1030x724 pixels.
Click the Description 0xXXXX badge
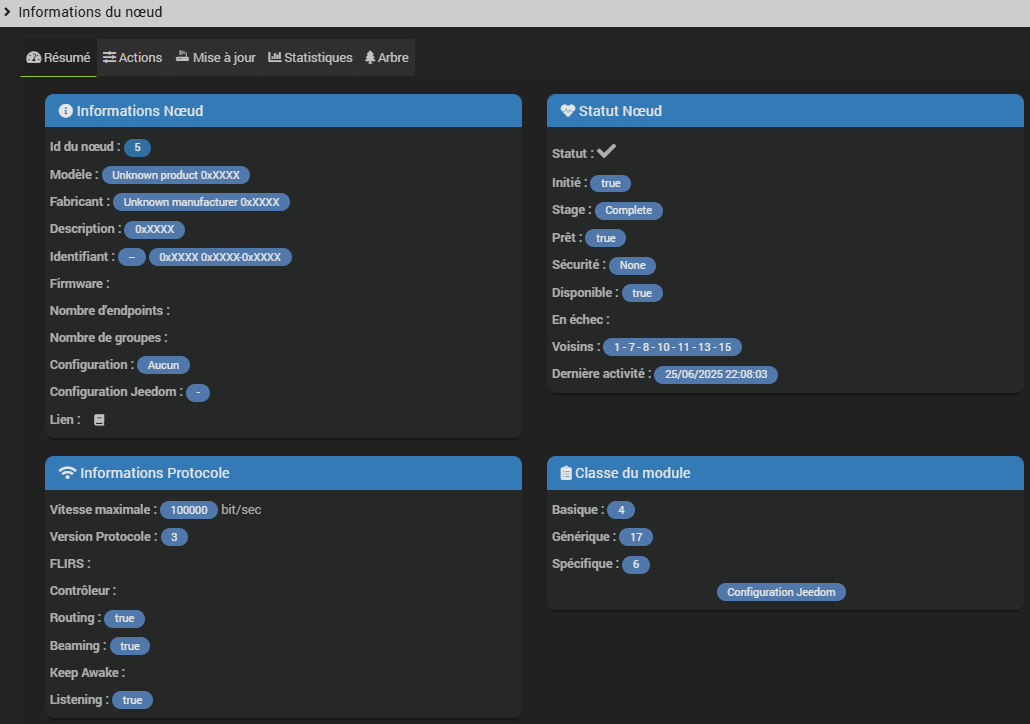pos(154,229)
